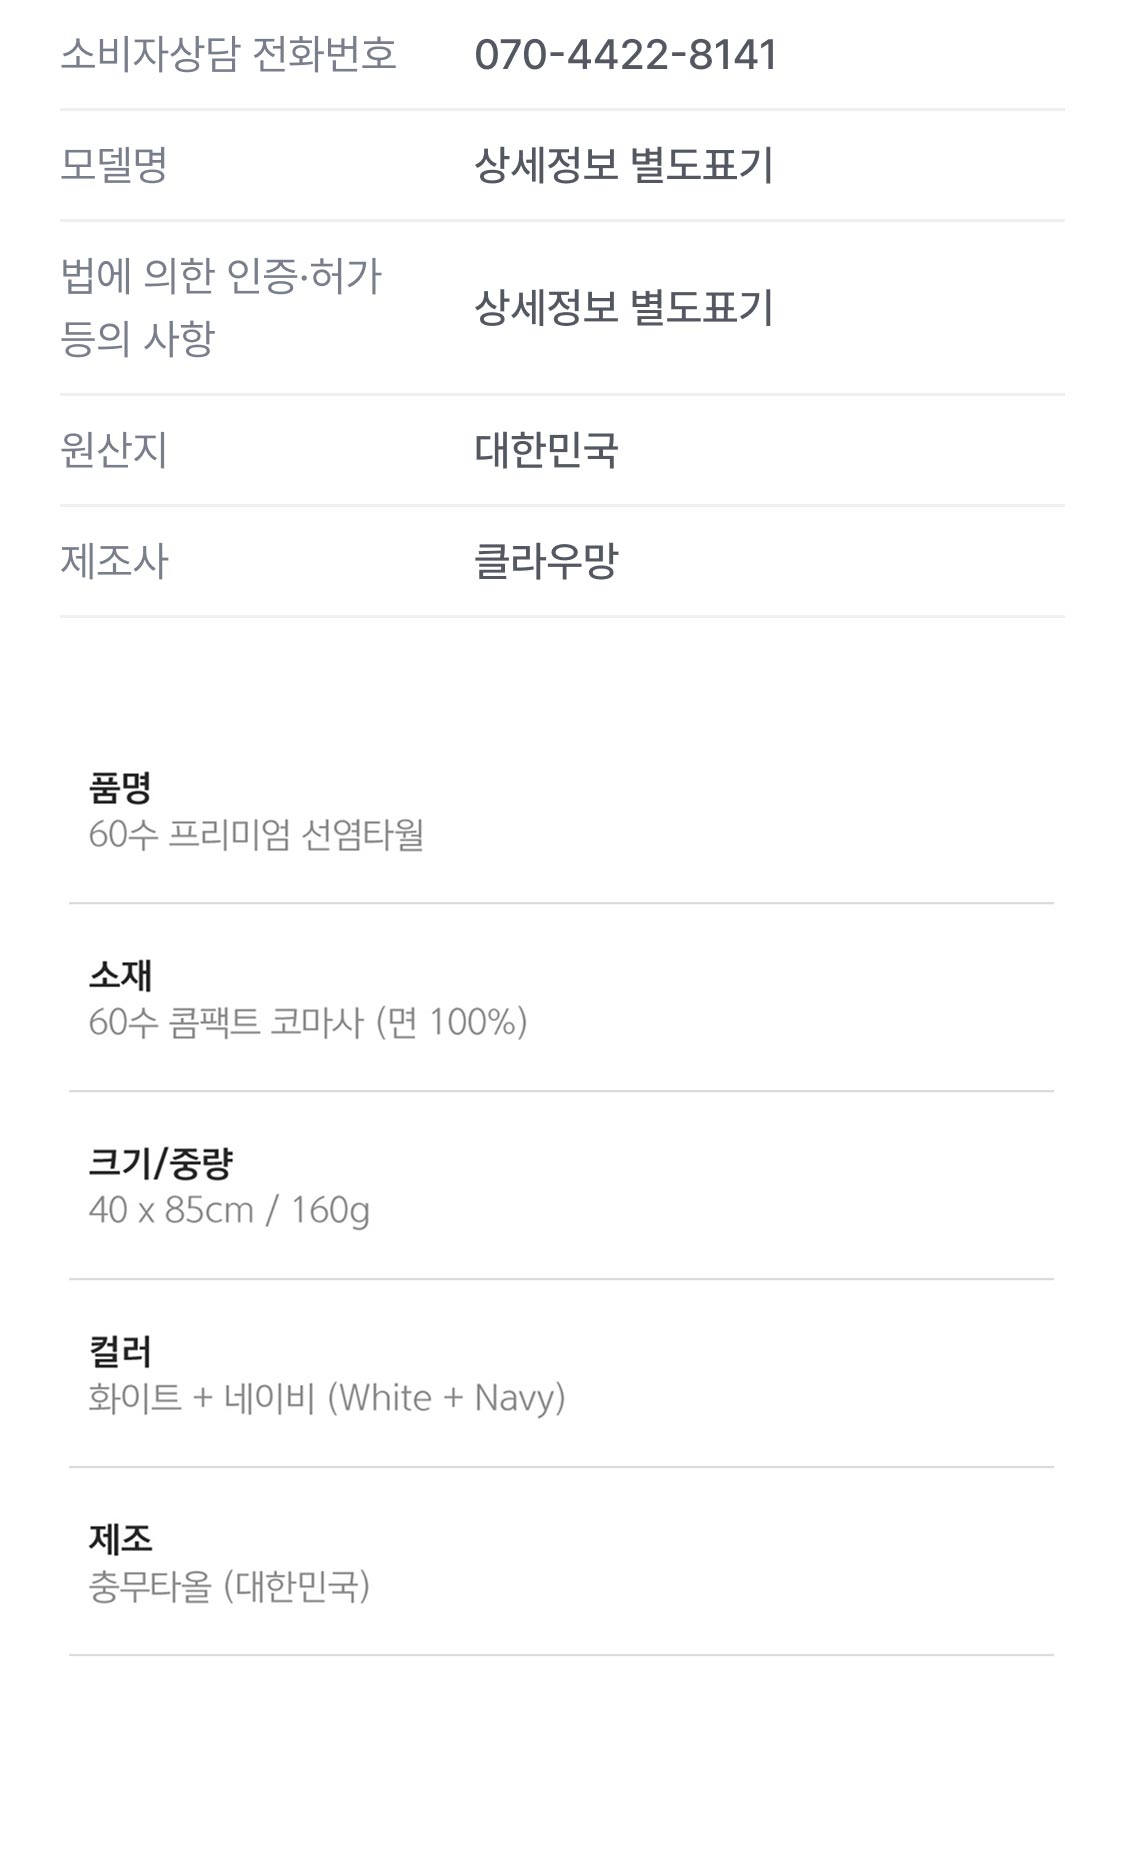Click the 소재 heading
The height and width of the screenshot is (1851, 1125).
[120, 976]
